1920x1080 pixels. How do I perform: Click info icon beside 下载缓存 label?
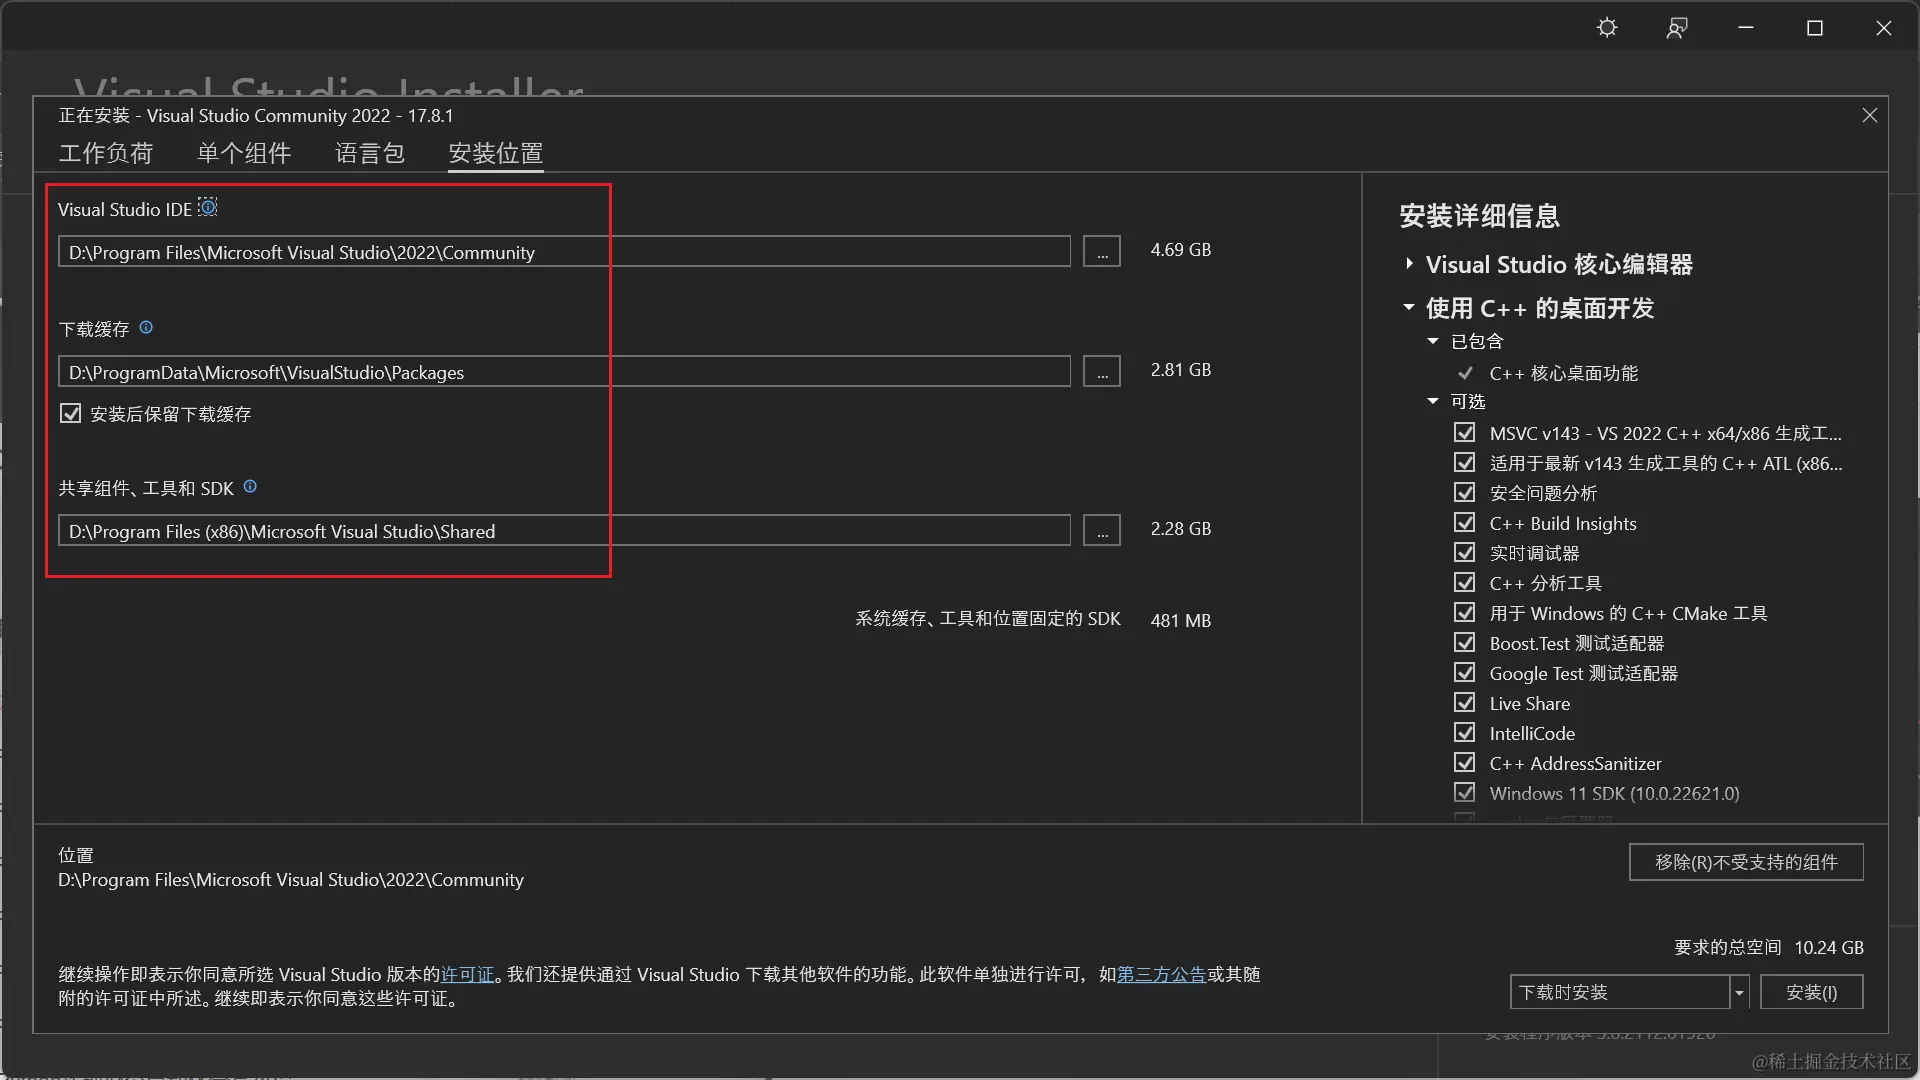tap(146, 327)
